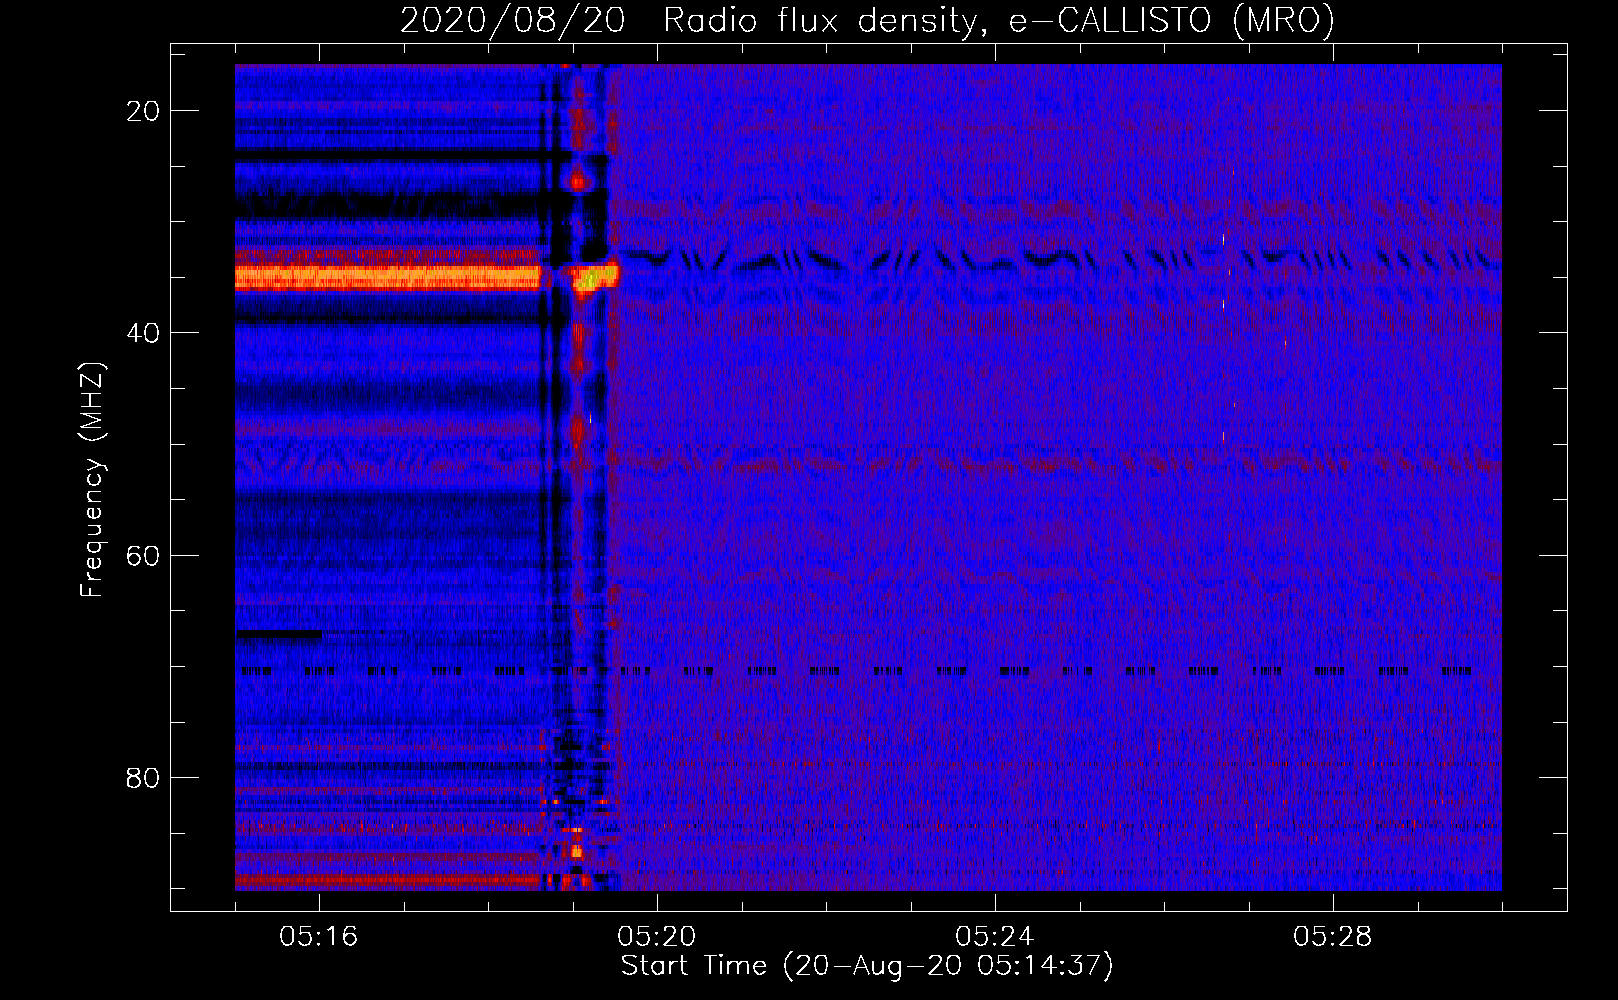Click the 05:20 time tick label

657,937
